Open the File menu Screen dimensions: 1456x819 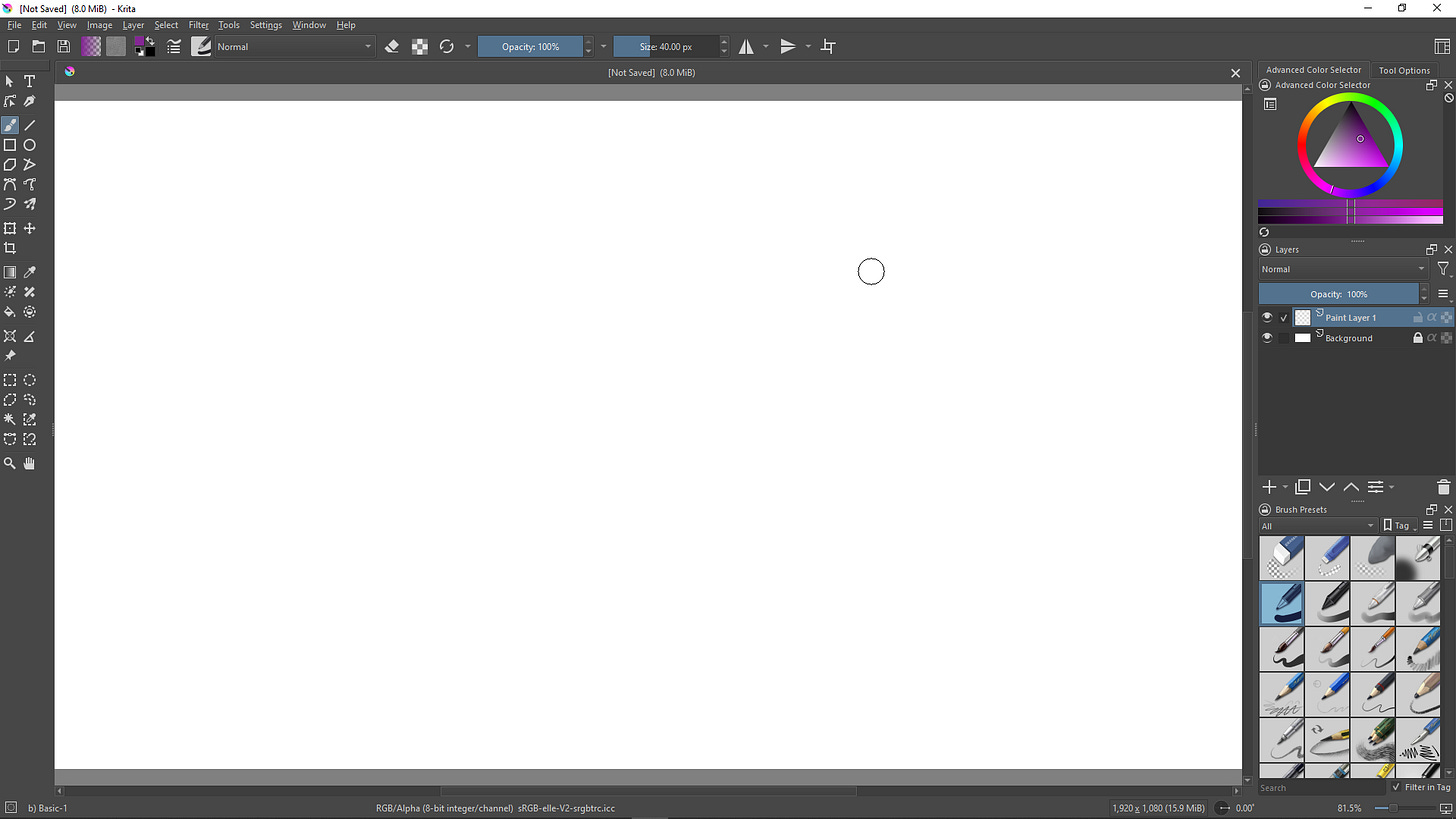pos(14,25)
